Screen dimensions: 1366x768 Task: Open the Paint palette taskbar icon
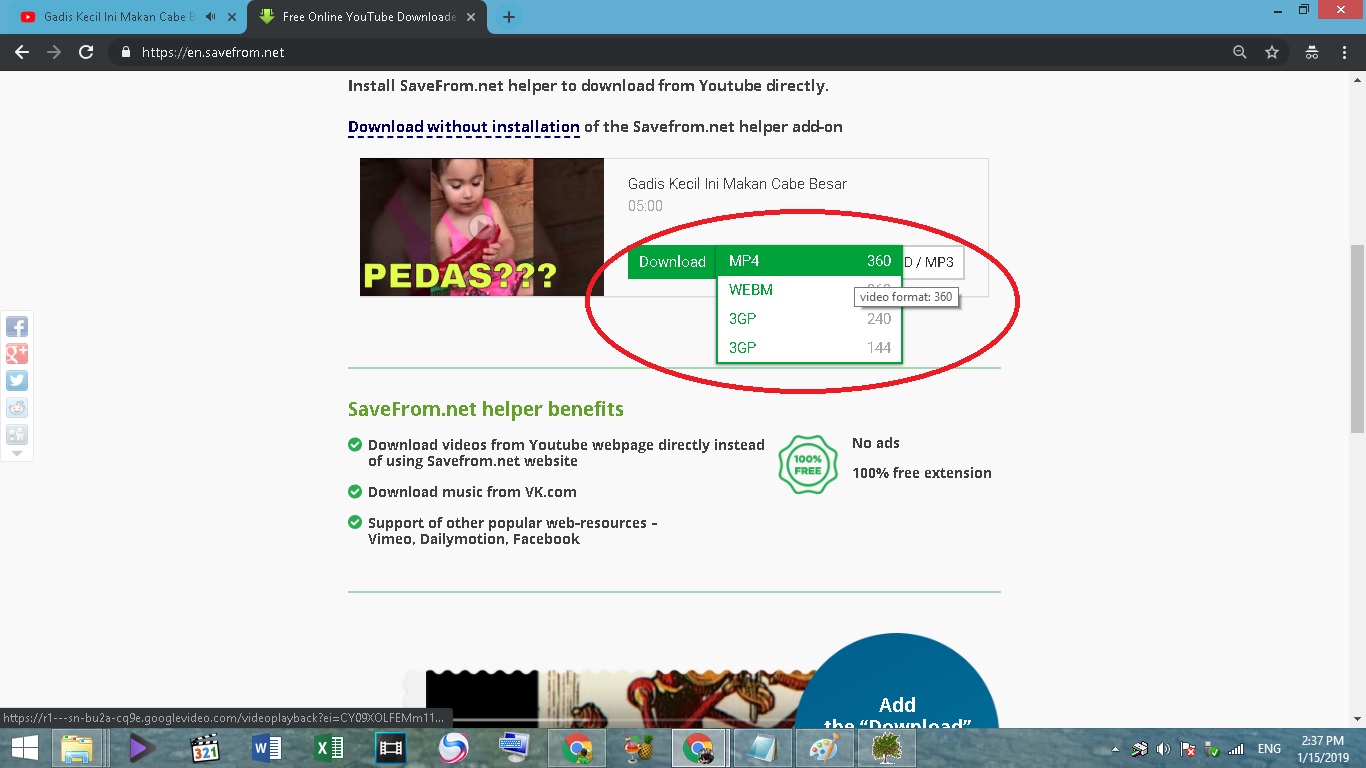tap(825, 748)
